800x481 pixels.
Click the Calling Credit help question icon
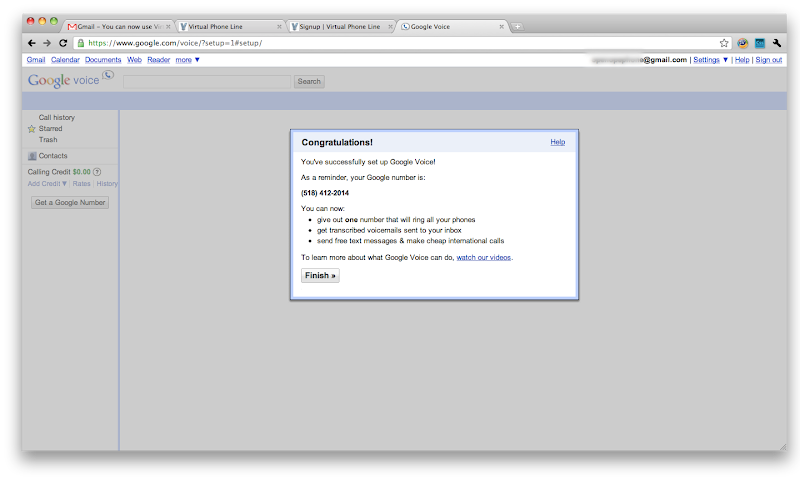point(97,172)
